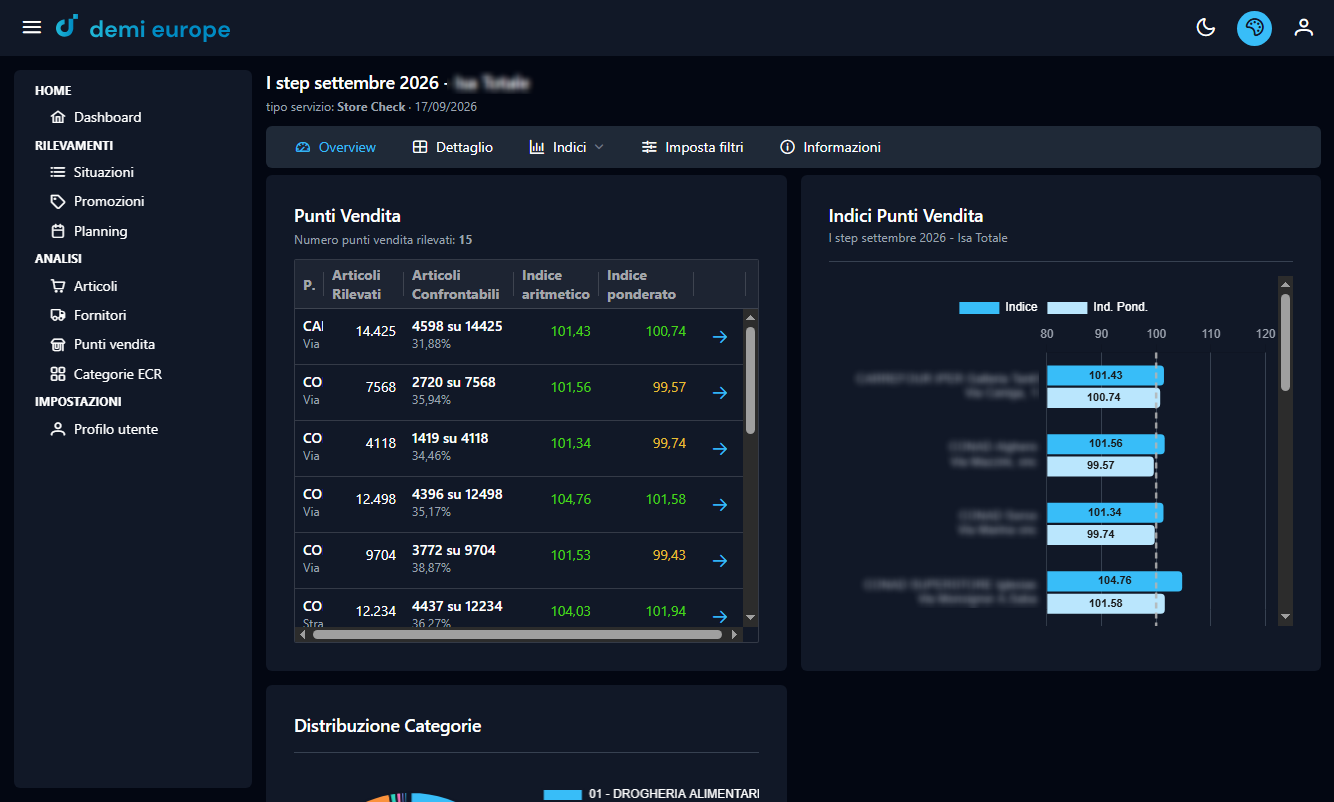Image resolution: width=1334 pixels, height=802 pixels.
Task: Open the color palette theme picker
Action: click(1254, 28)
